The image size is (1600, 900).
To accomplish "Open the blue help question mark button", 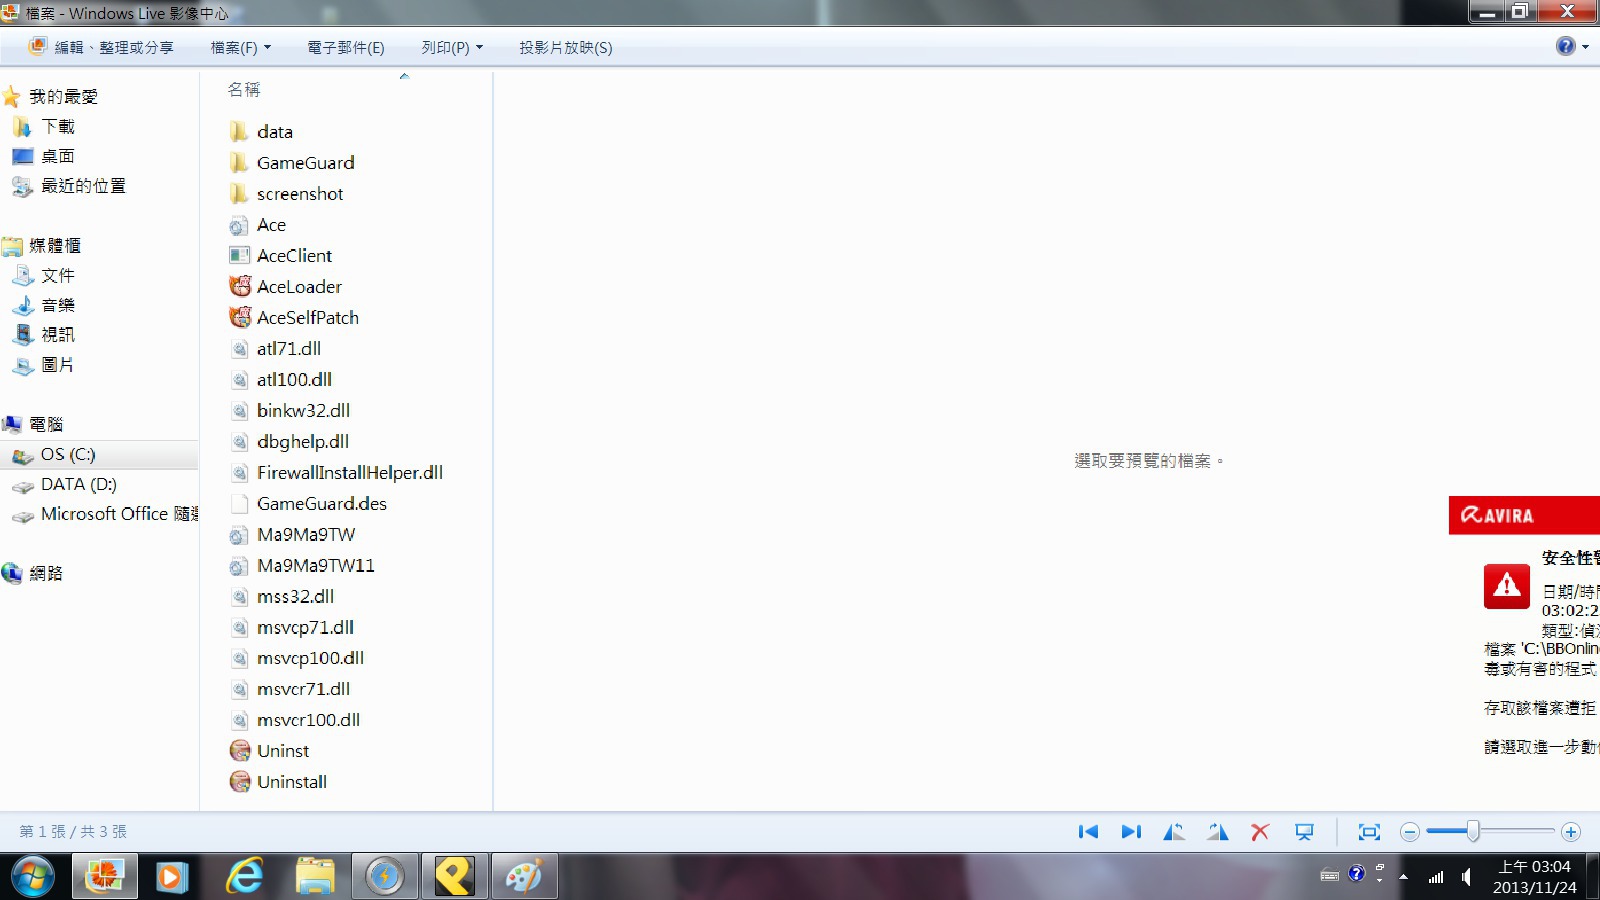I will tap(1566, 46).
